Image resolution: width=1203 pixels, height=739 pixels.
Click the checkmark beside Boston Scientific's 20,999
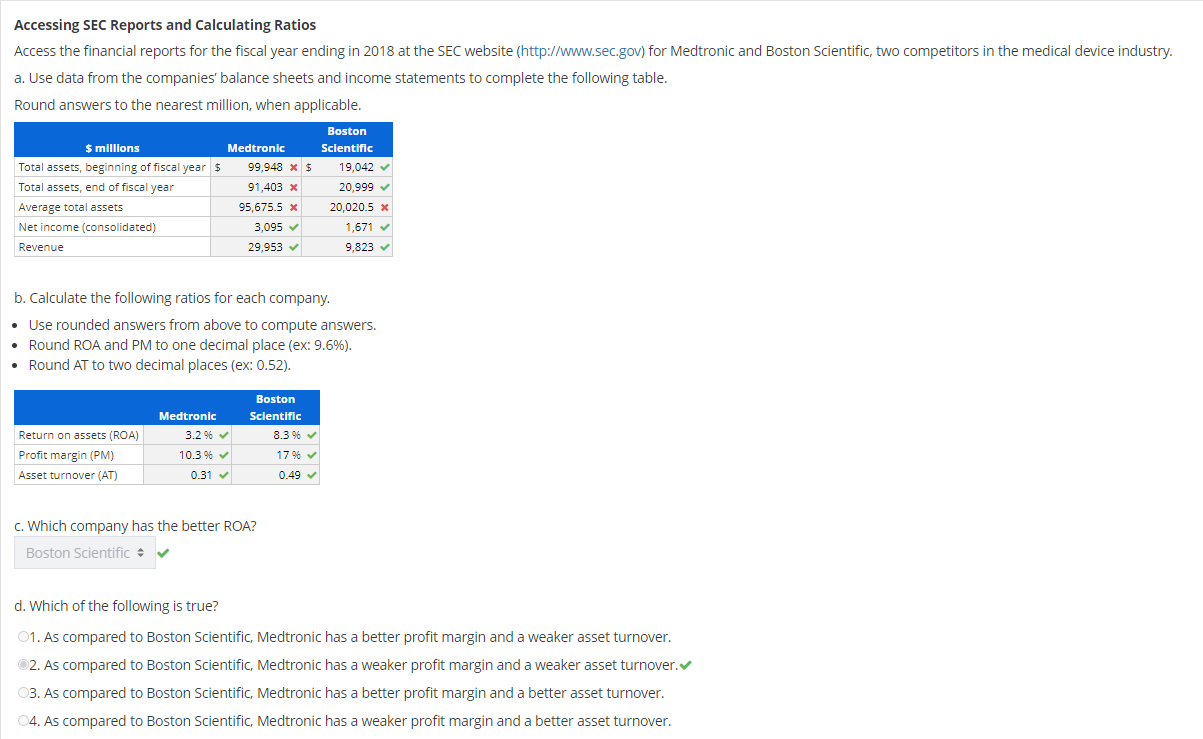coord(385,187)
